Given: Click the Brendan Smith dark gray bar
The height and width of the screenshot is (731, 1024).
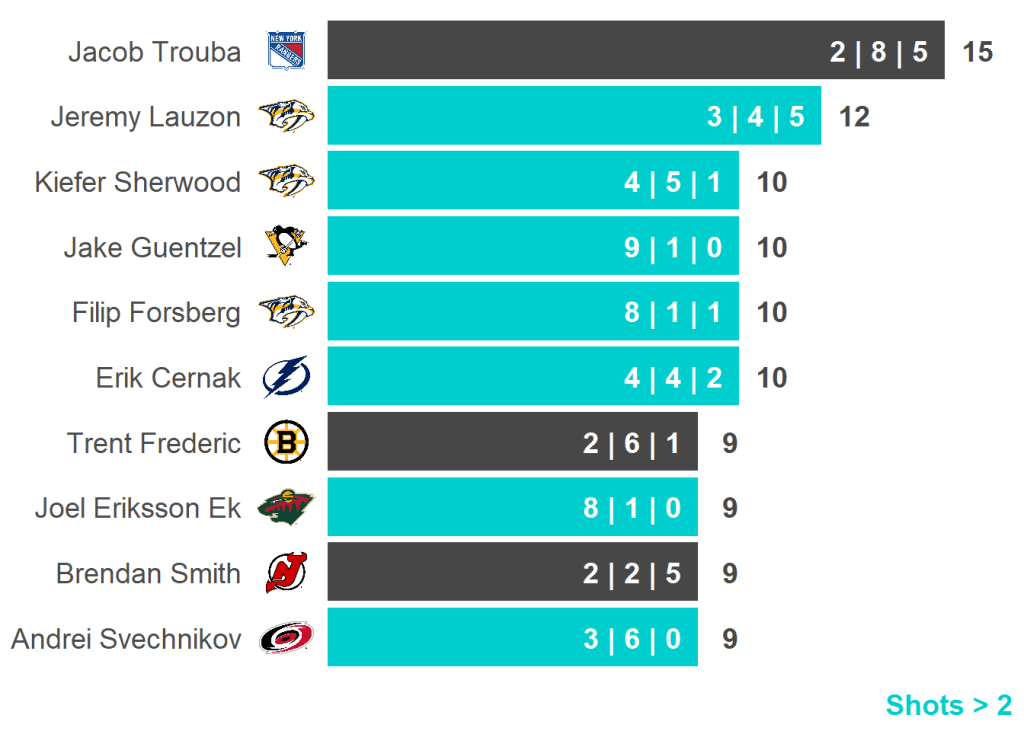Looking at the screenshot, I should (450, 573).
